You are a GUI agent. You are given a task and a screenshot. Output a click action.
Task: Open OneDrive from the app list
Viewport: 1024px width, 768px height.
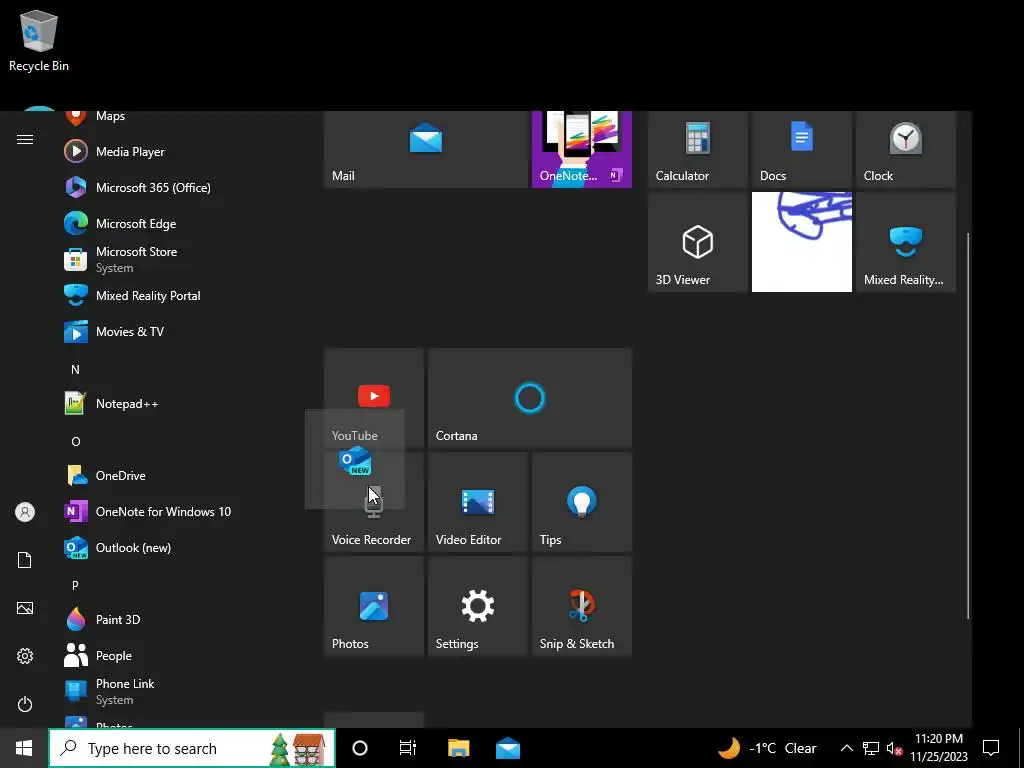pos(176,475)
